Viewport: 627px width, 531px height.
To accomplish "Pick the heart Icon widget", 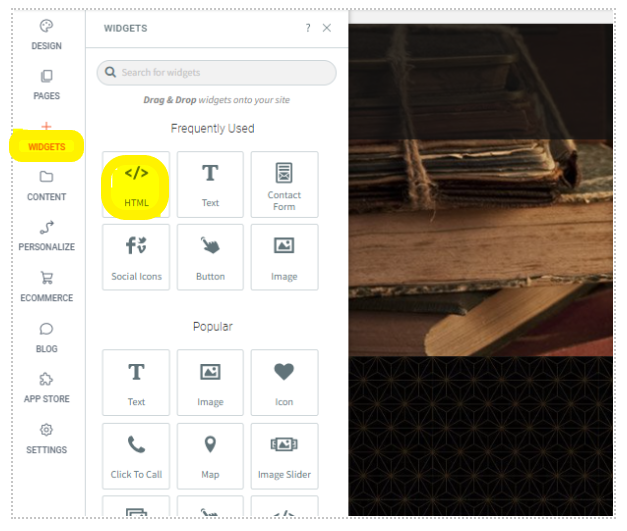I will (x=284, y=383).
